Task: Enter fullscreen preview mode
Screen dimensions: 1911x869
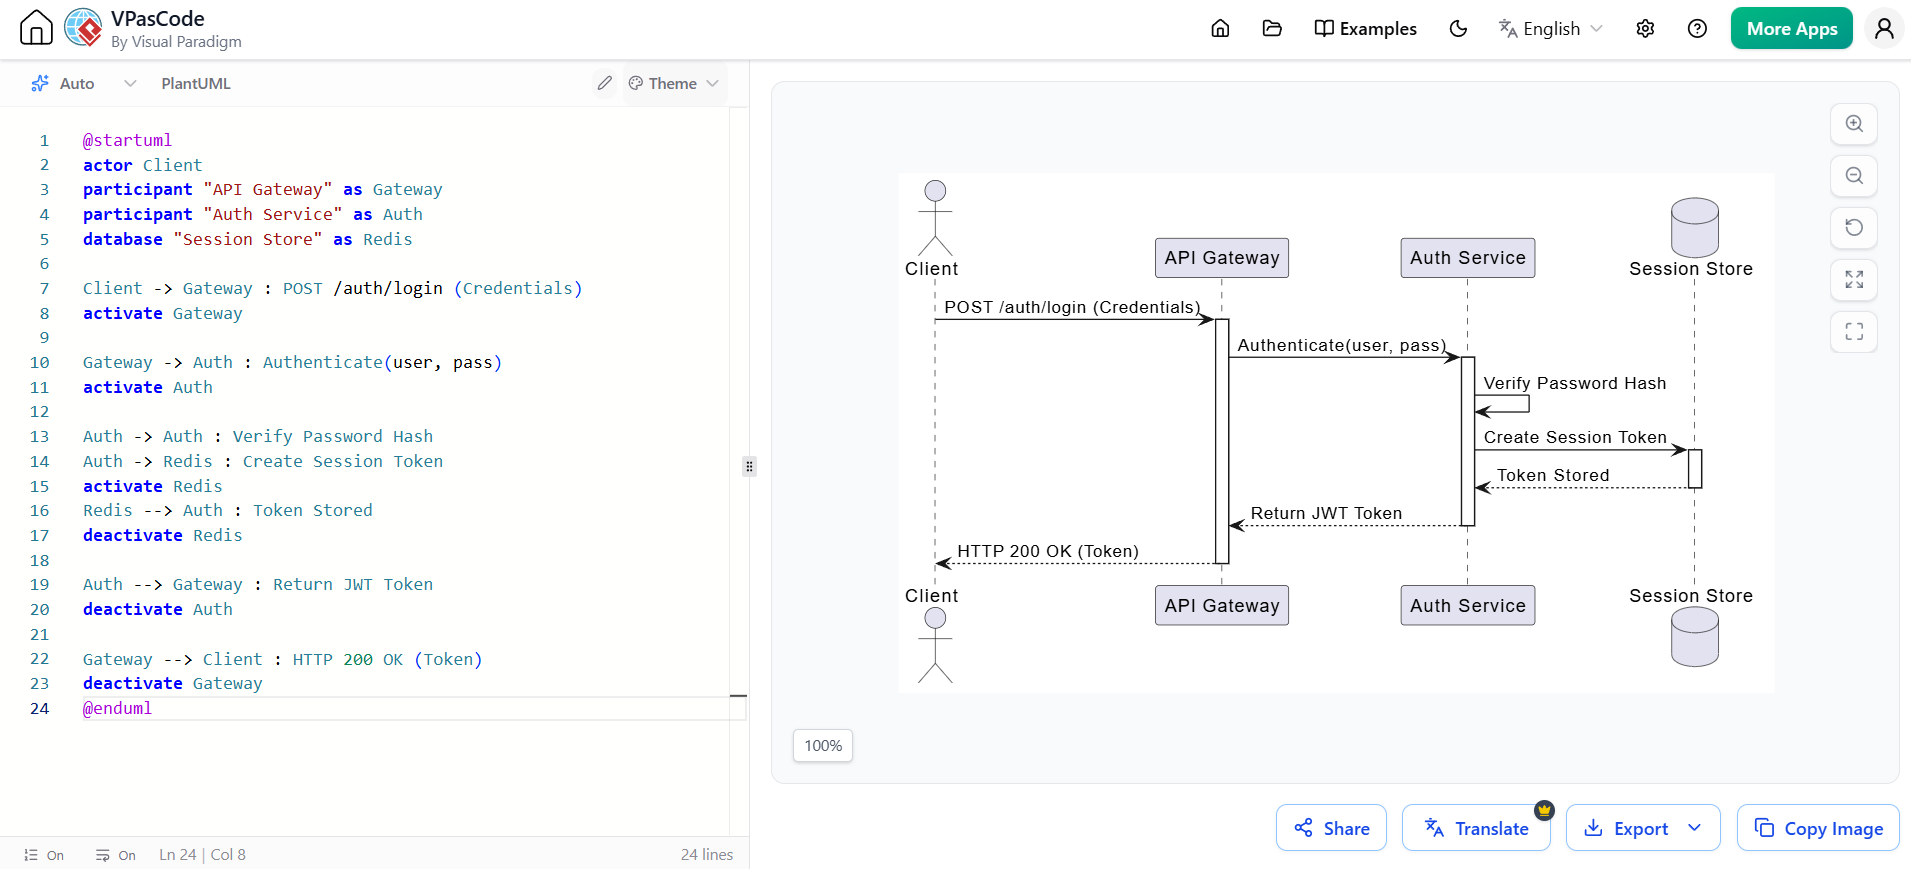Action: tap(1854, 331)
